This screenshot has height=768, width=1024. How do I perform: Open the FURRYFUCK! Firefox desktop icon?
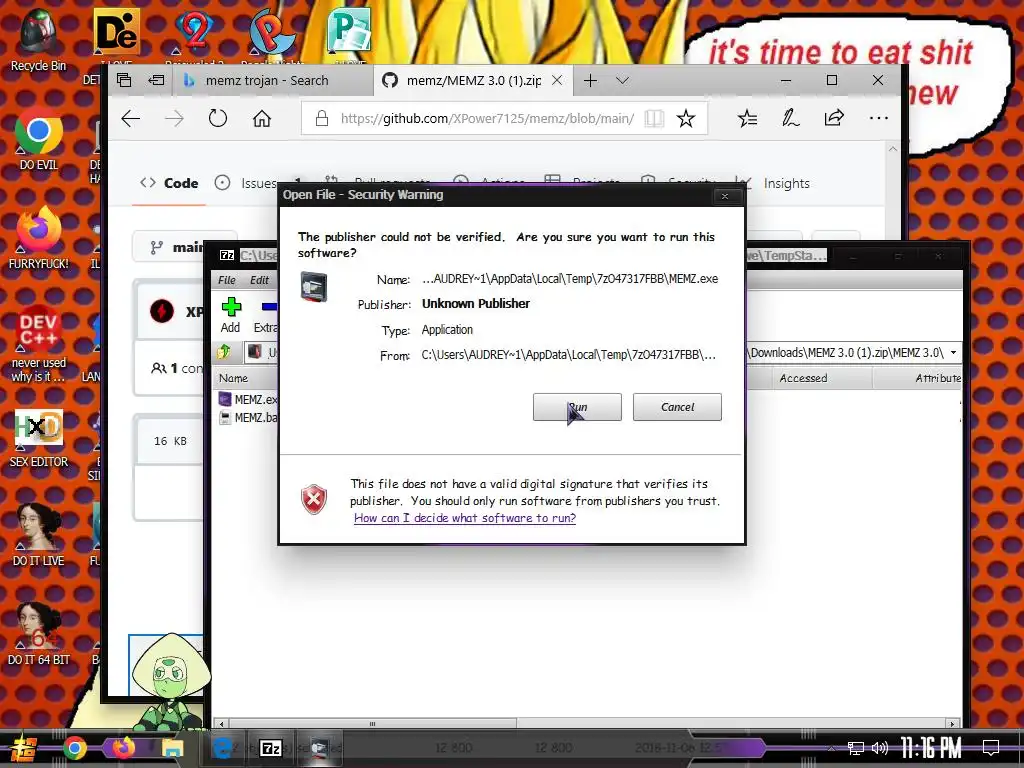(x=39, y=238)
